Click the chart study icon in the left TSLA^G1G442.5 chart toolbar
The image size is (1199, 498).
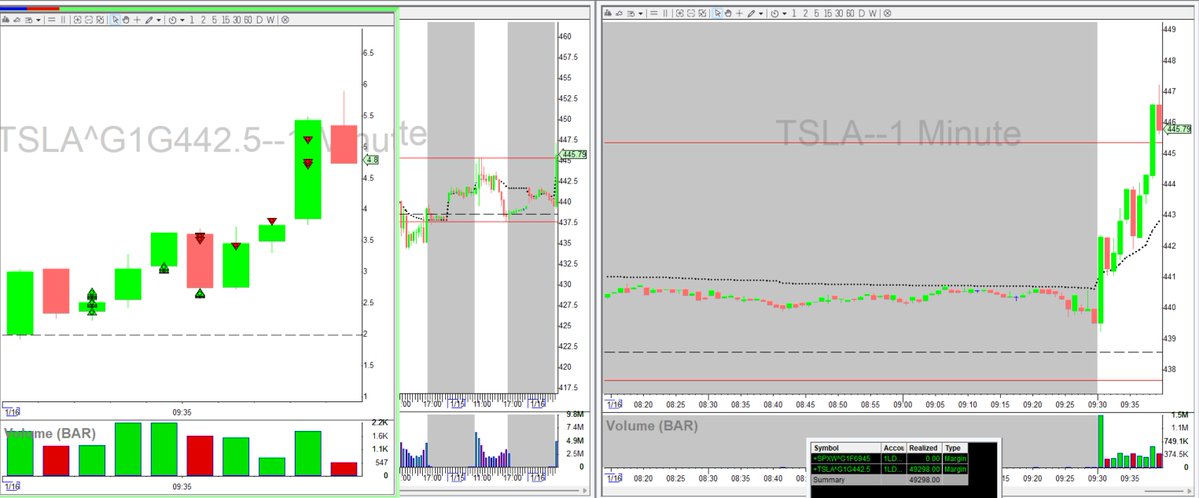coord(6,20)
